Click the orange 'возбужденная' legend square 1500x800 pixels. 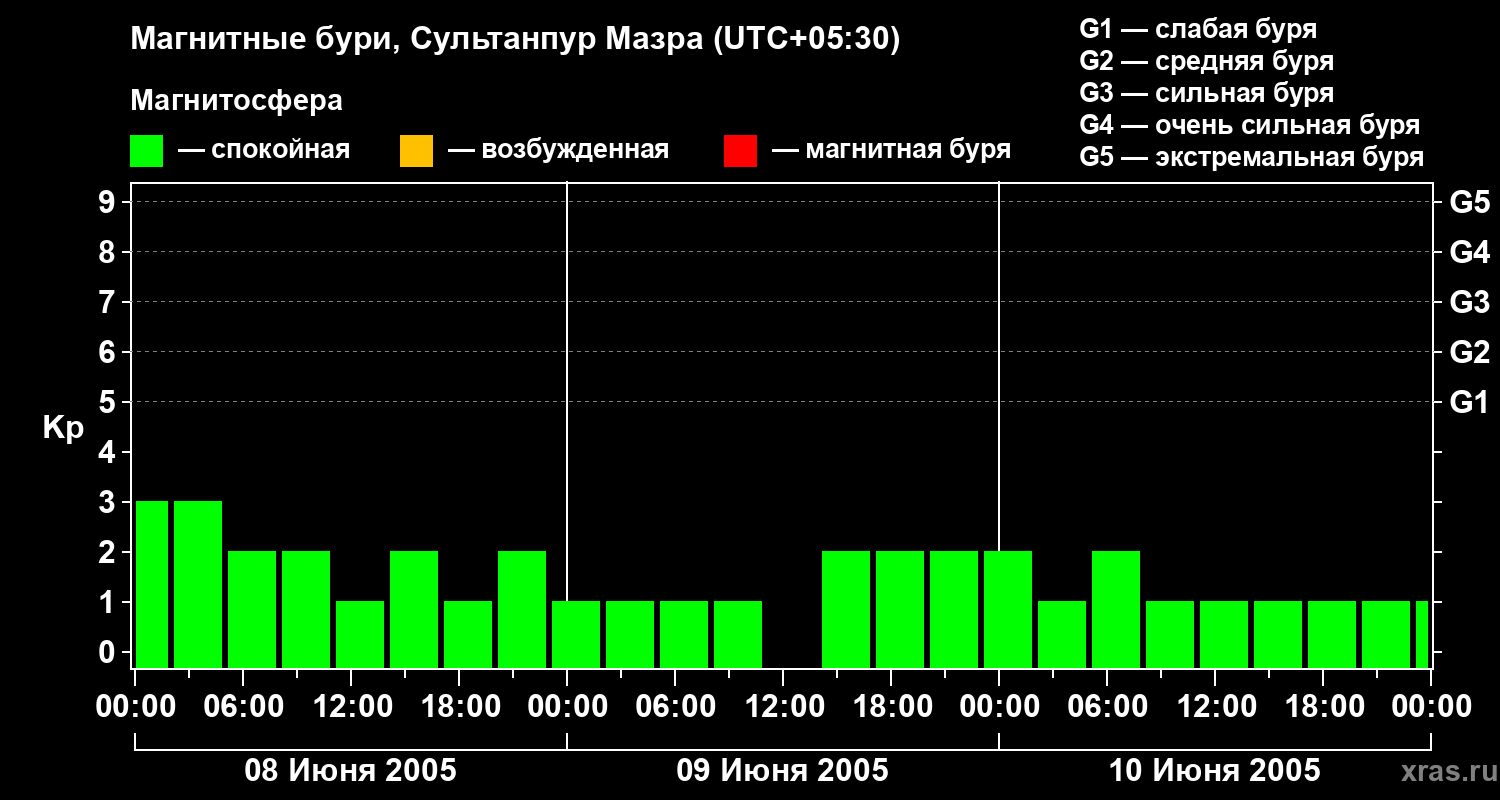click(416, 151)
